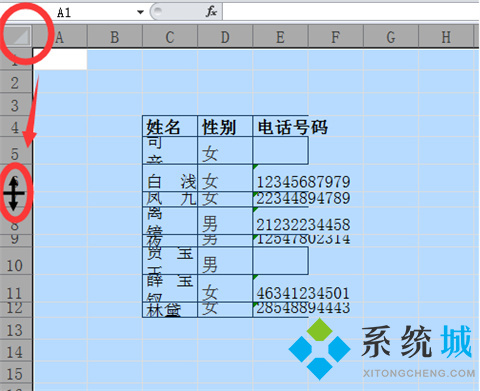The width and height of the screenshot is (480, 391).
Task: Select row 10 header
Action: pyautogui.click(x=15, y=261)
